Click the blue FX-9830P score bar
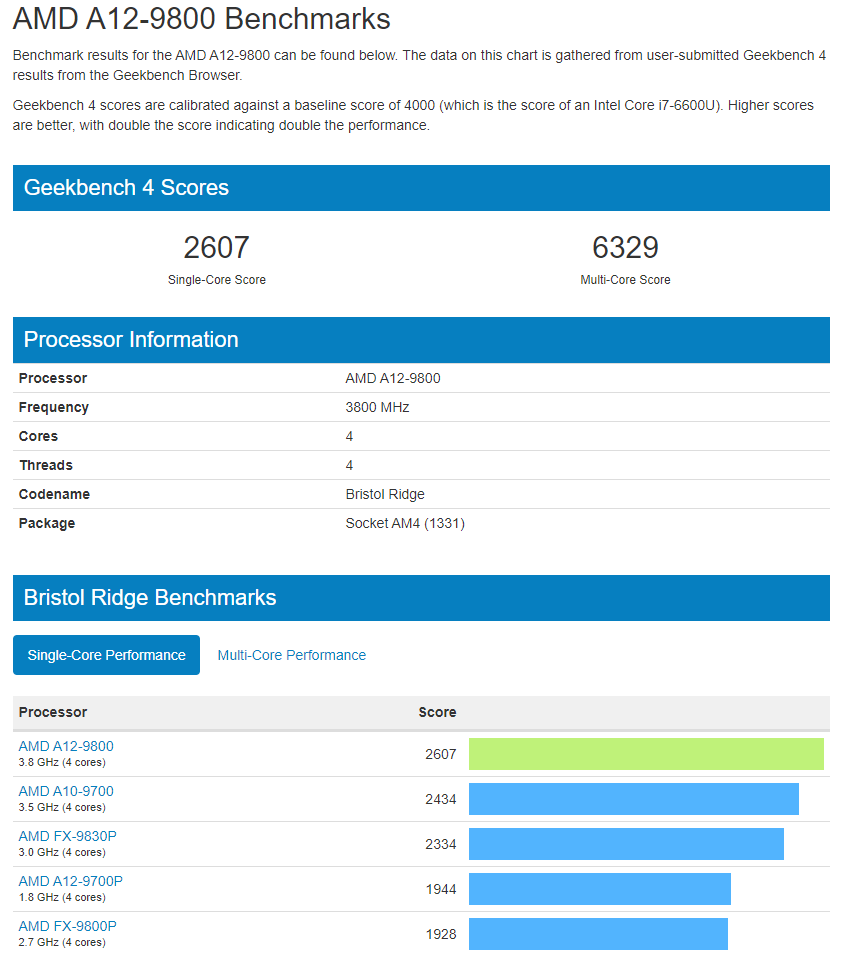 [x=626, y=844]
